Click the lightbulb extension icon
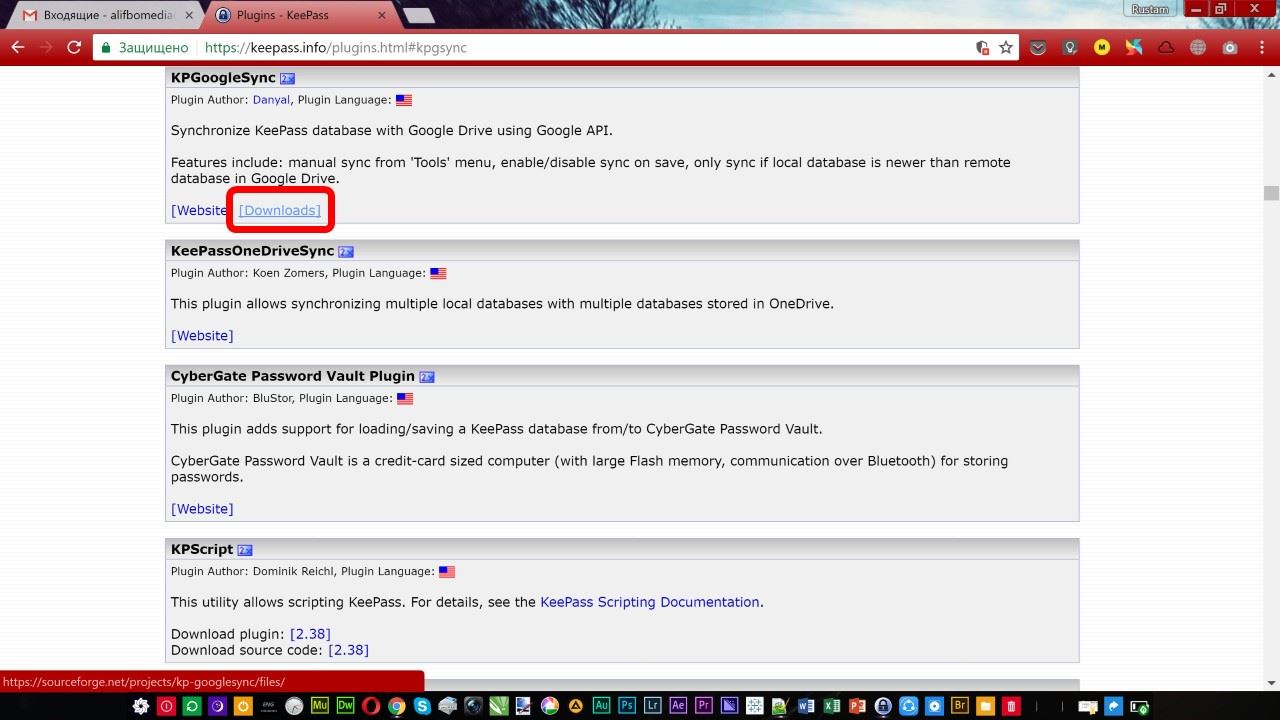 click(x=1070, y=47)
